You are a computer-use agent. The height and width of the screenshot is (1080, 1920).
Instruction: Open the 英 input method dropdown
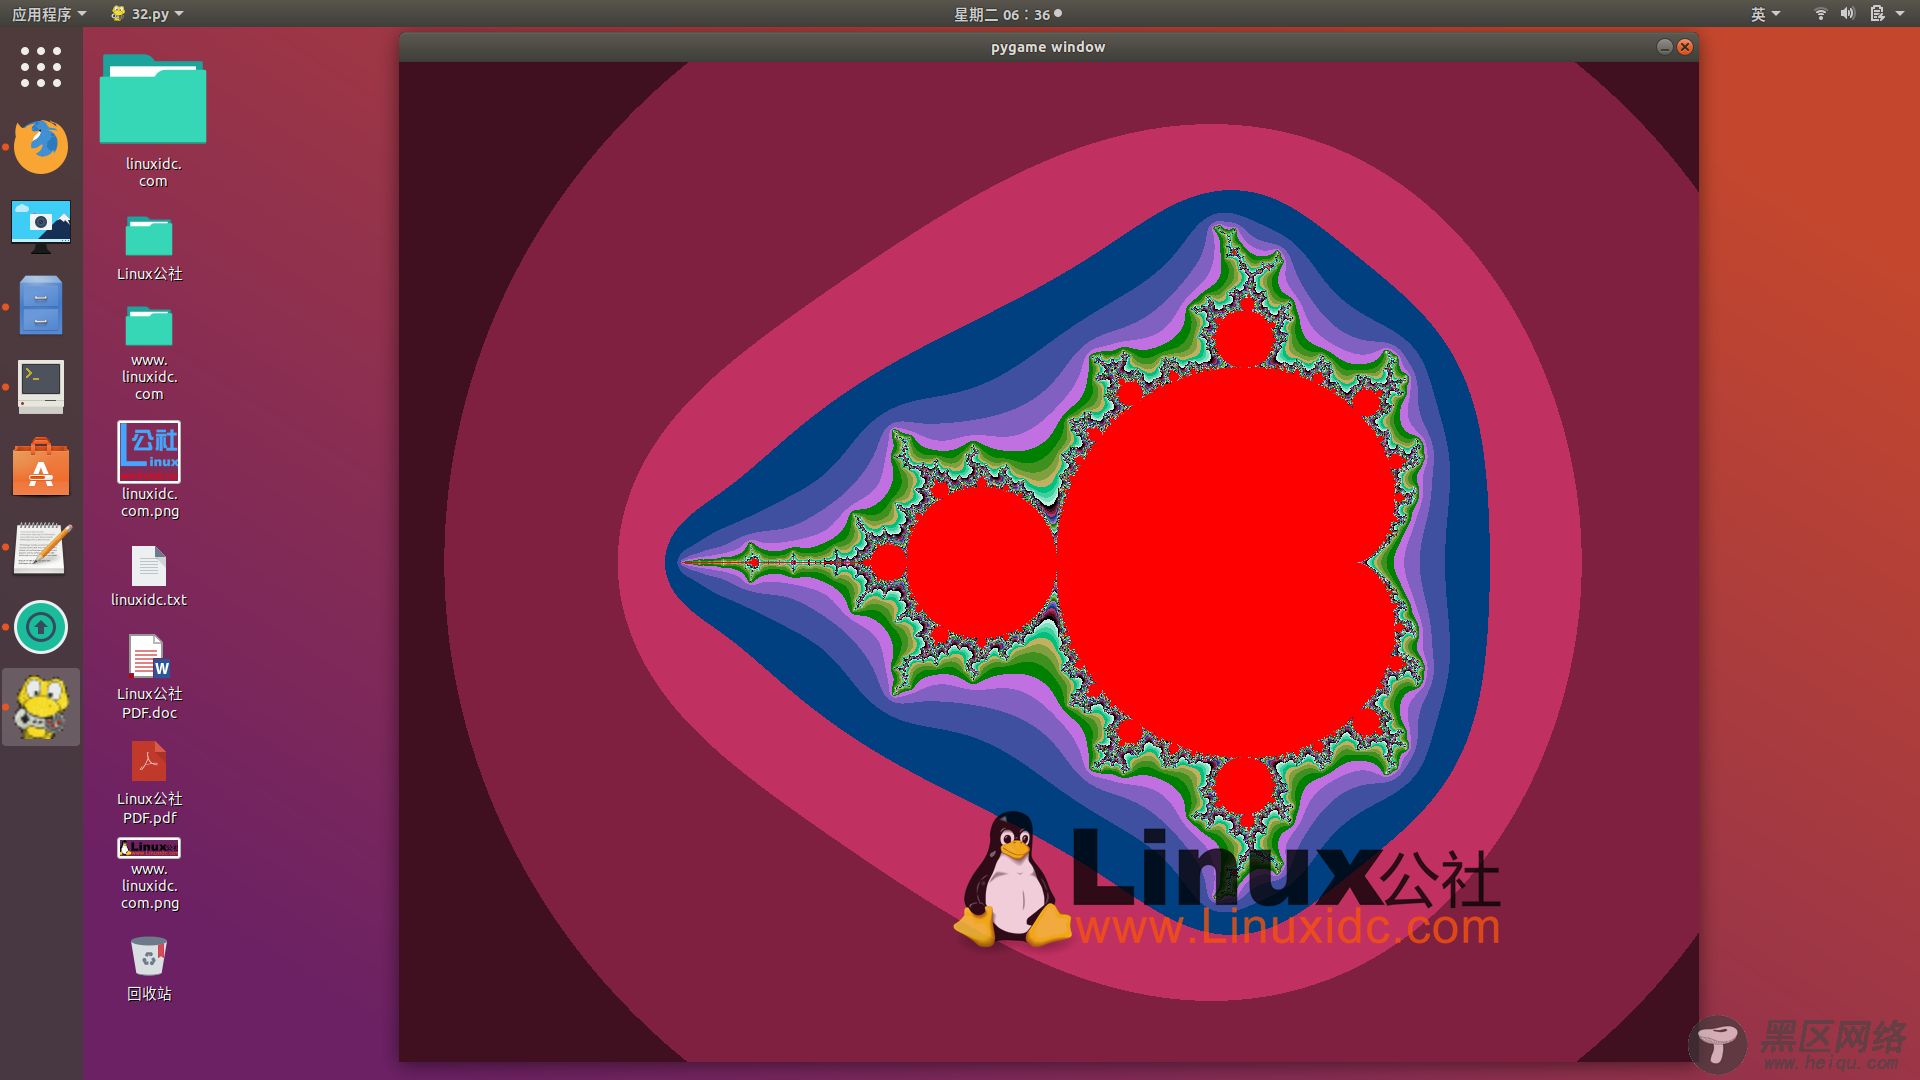[x=1765, y=14]
